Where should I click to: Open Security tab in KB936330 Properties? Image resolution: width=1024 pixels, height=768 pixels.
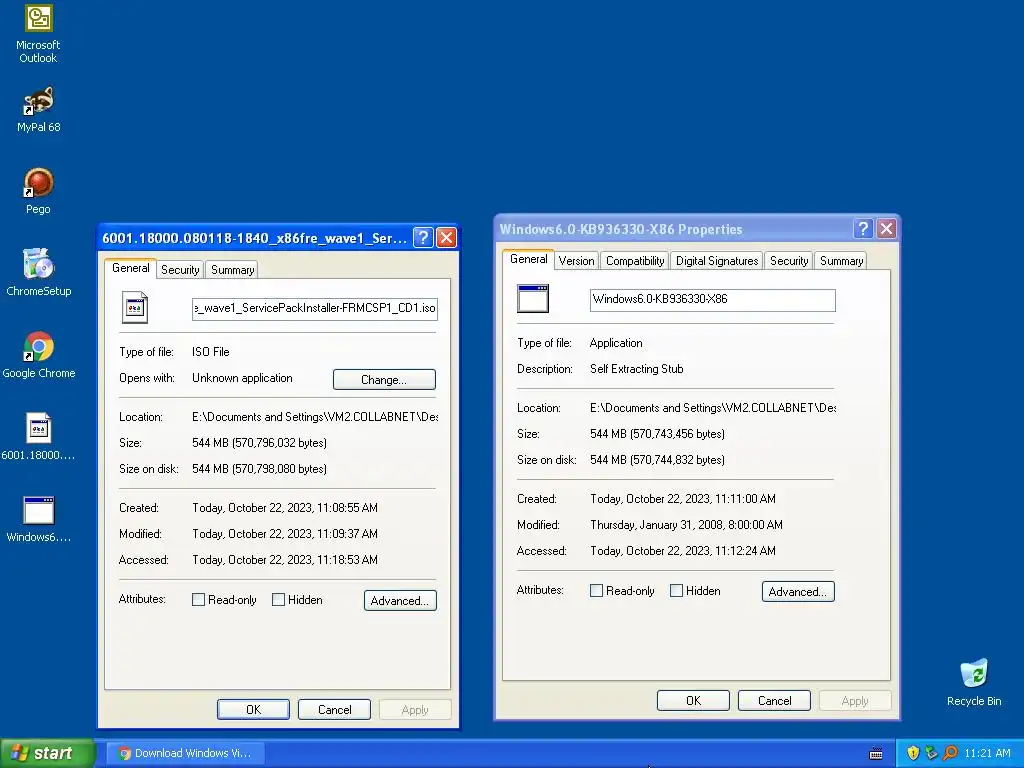coord(789,261)
